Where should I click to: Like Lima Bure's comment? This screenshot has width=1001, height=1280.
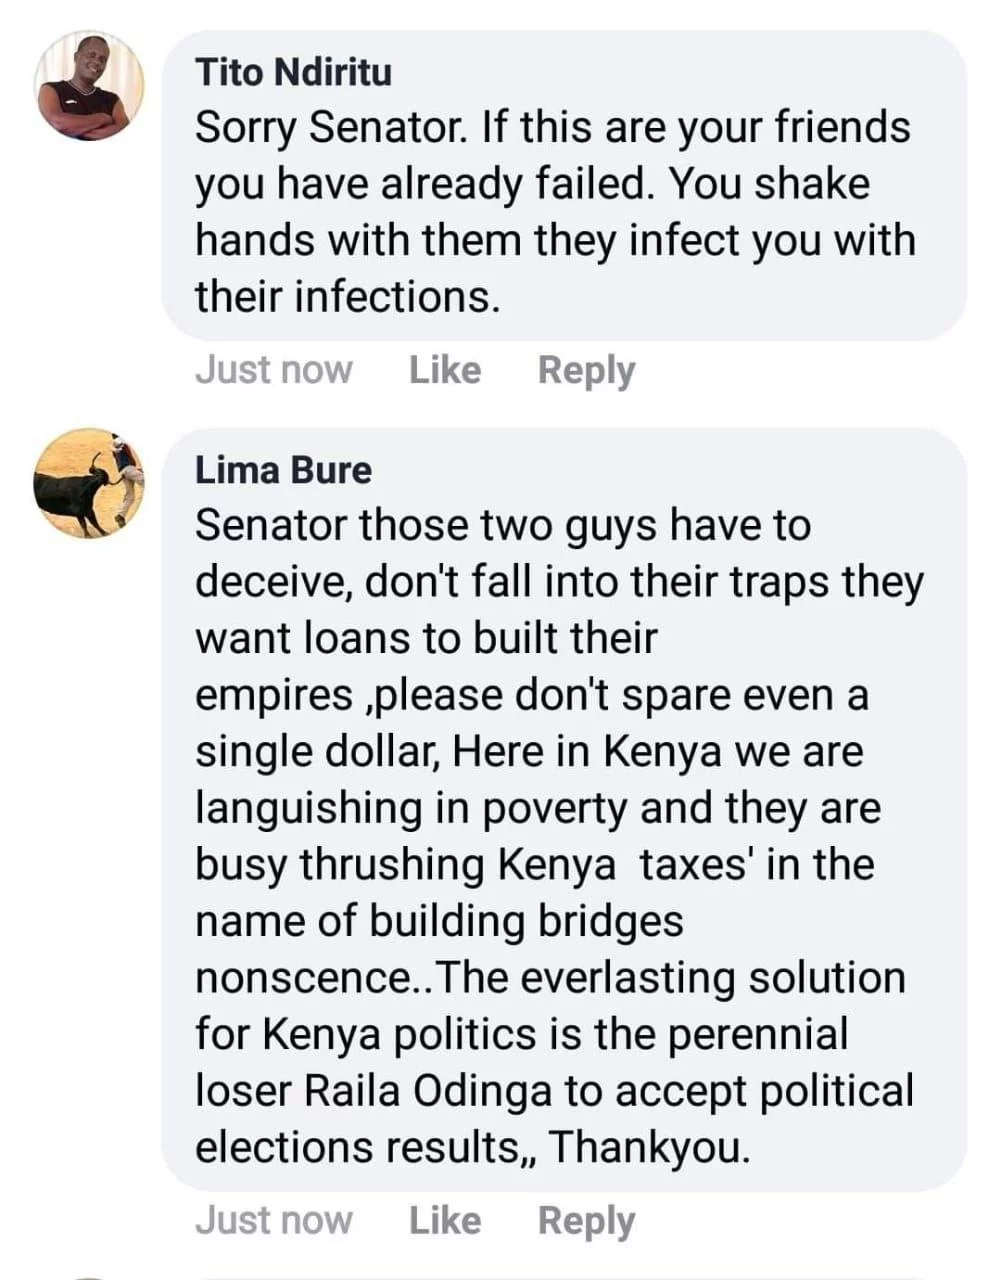(x=445, y=1221)
